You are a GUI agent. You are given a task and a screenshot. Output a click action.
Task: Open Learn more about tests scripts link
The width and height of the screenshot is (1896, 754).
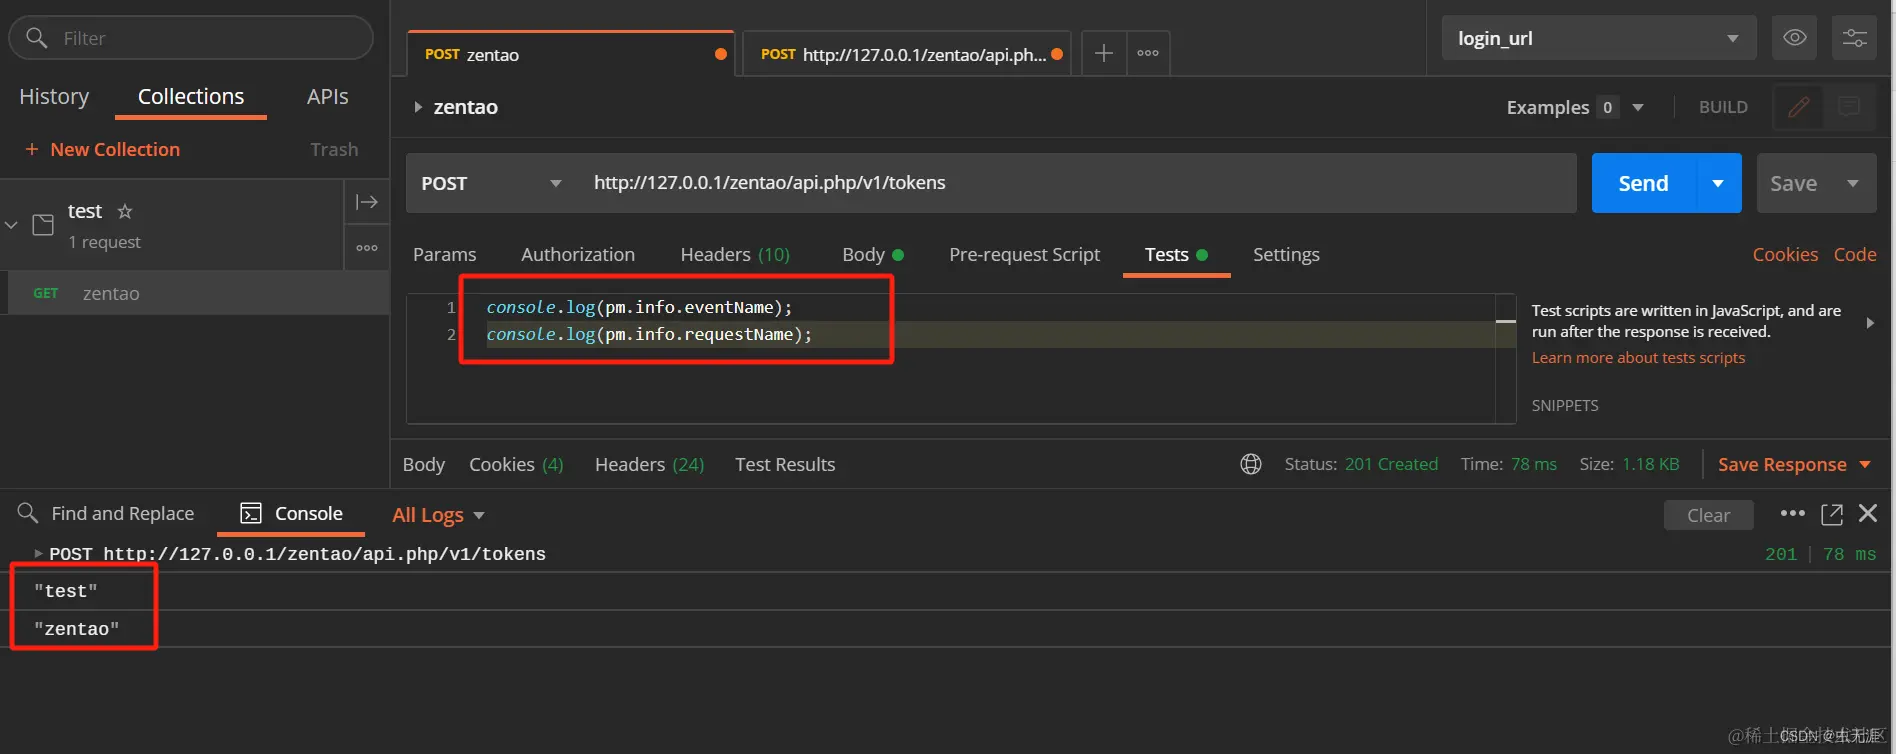1638,357
